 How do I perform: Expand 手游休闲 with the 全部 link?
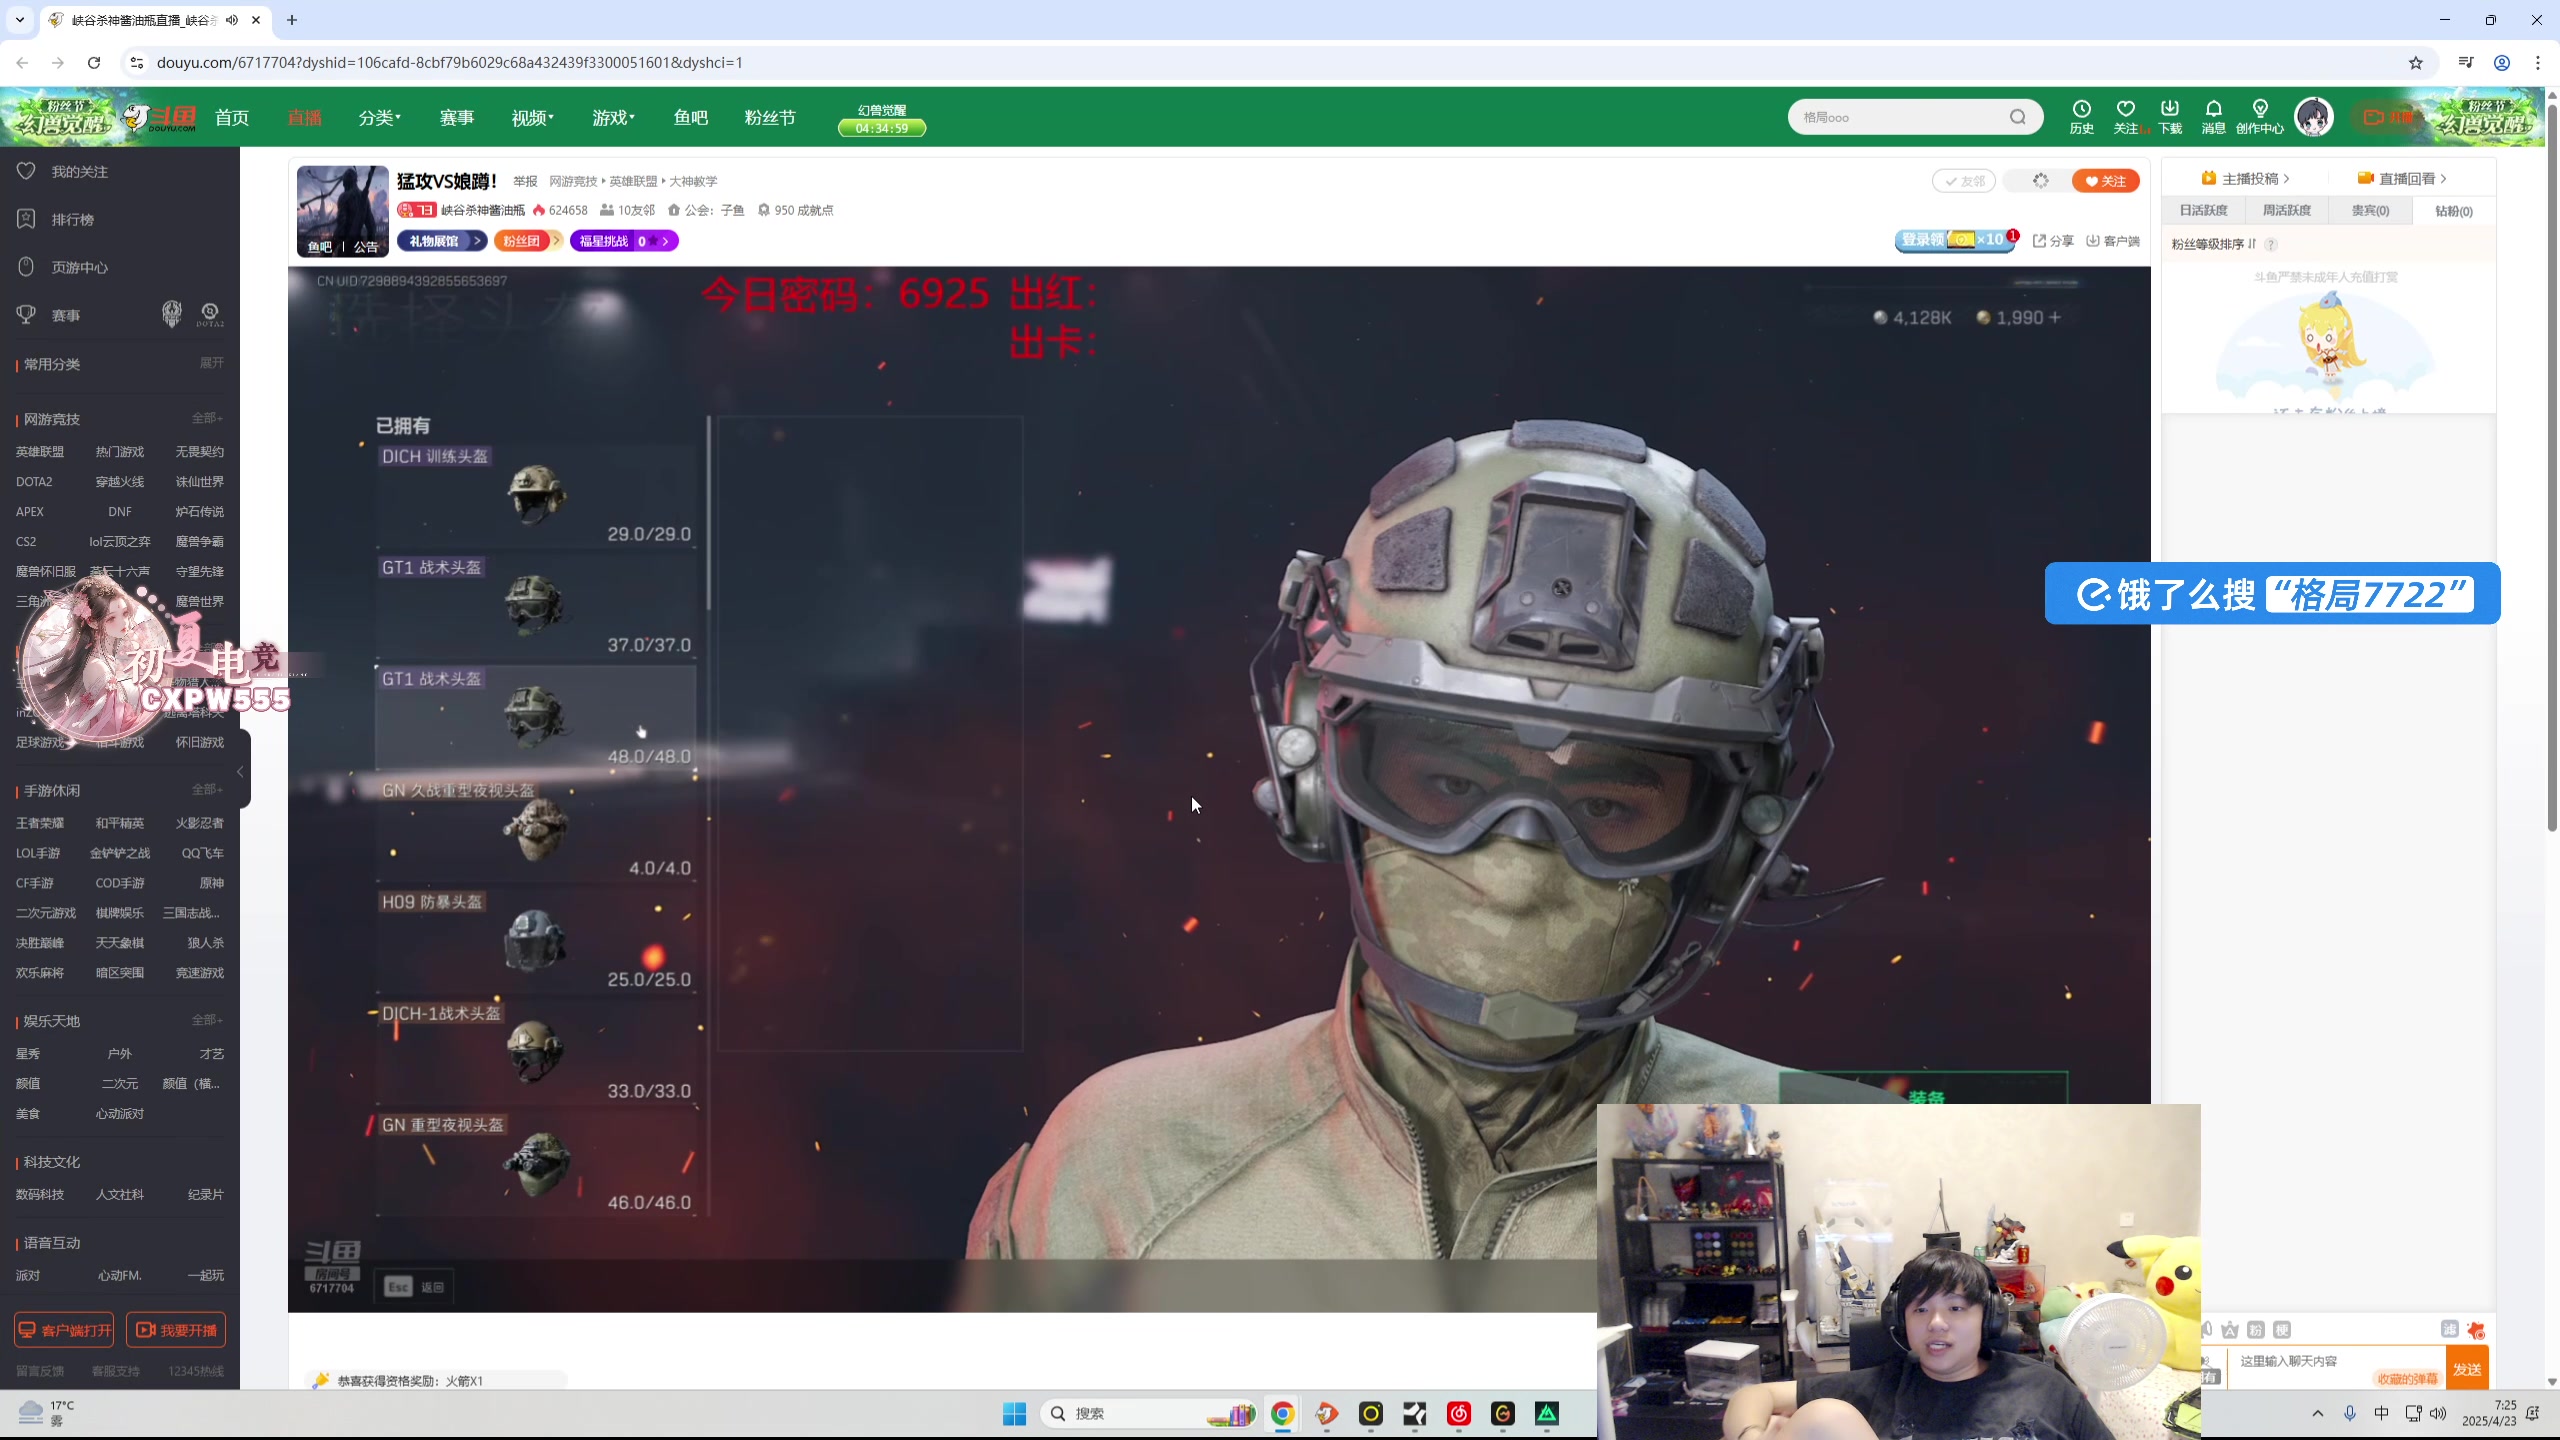[x=207, y=789]
